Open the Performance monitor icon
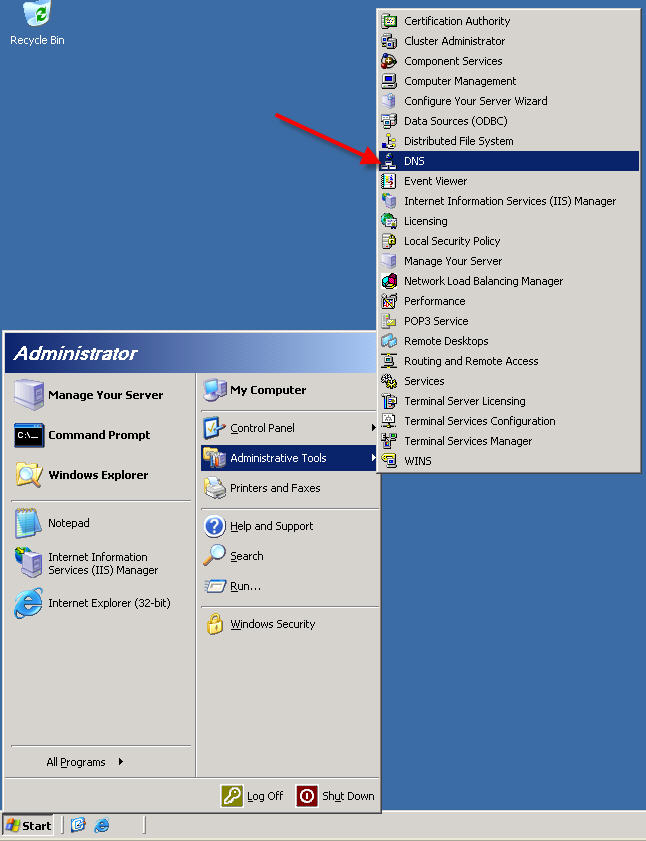Image resolution: width=646 pixels, height=841 pixels. [x=389, y=301]
